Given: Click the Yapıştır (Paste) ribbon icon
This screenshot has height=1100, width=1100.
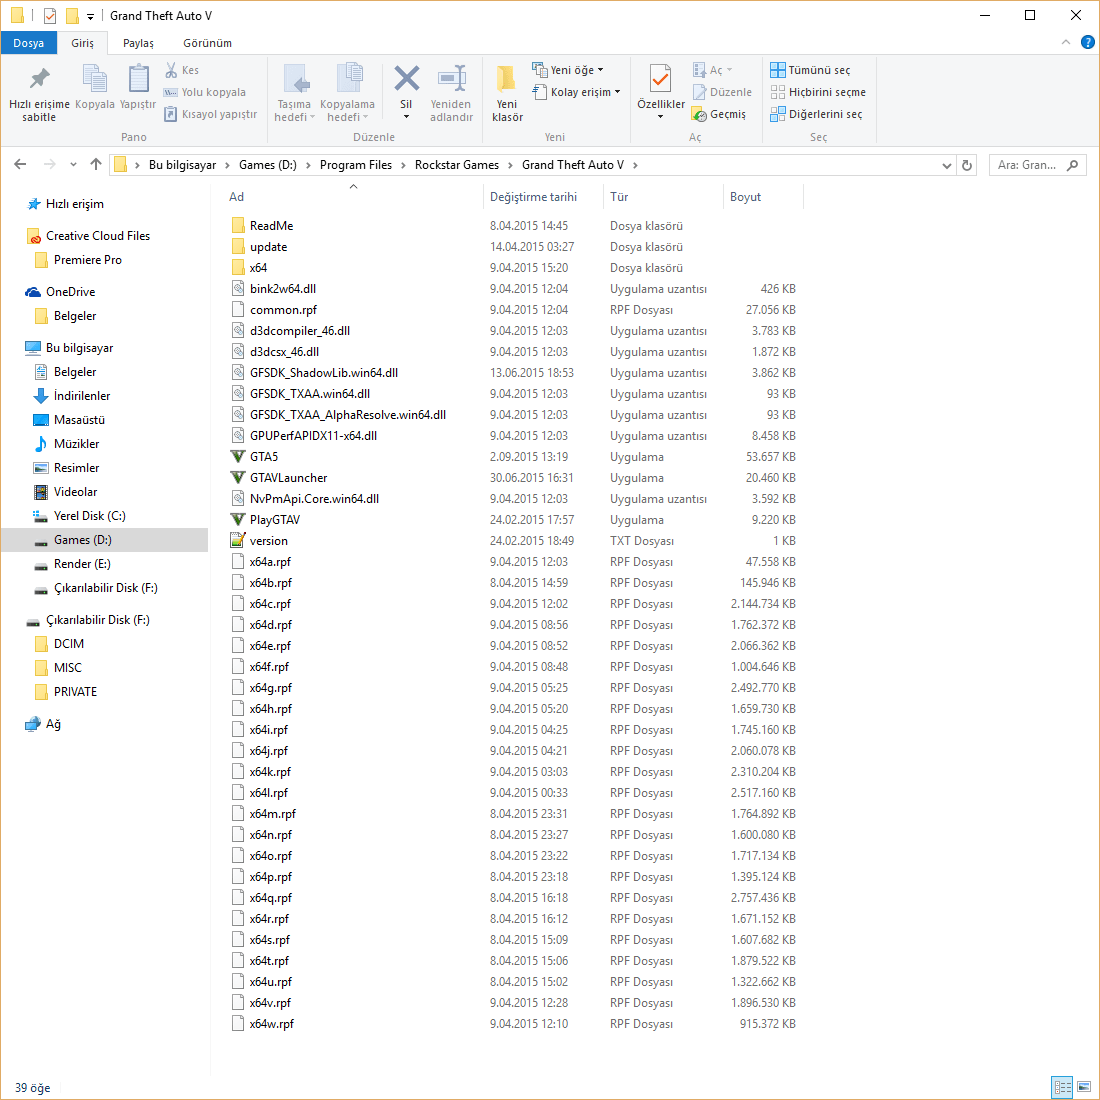Looking at the screenshot, I should pos(137,90).
